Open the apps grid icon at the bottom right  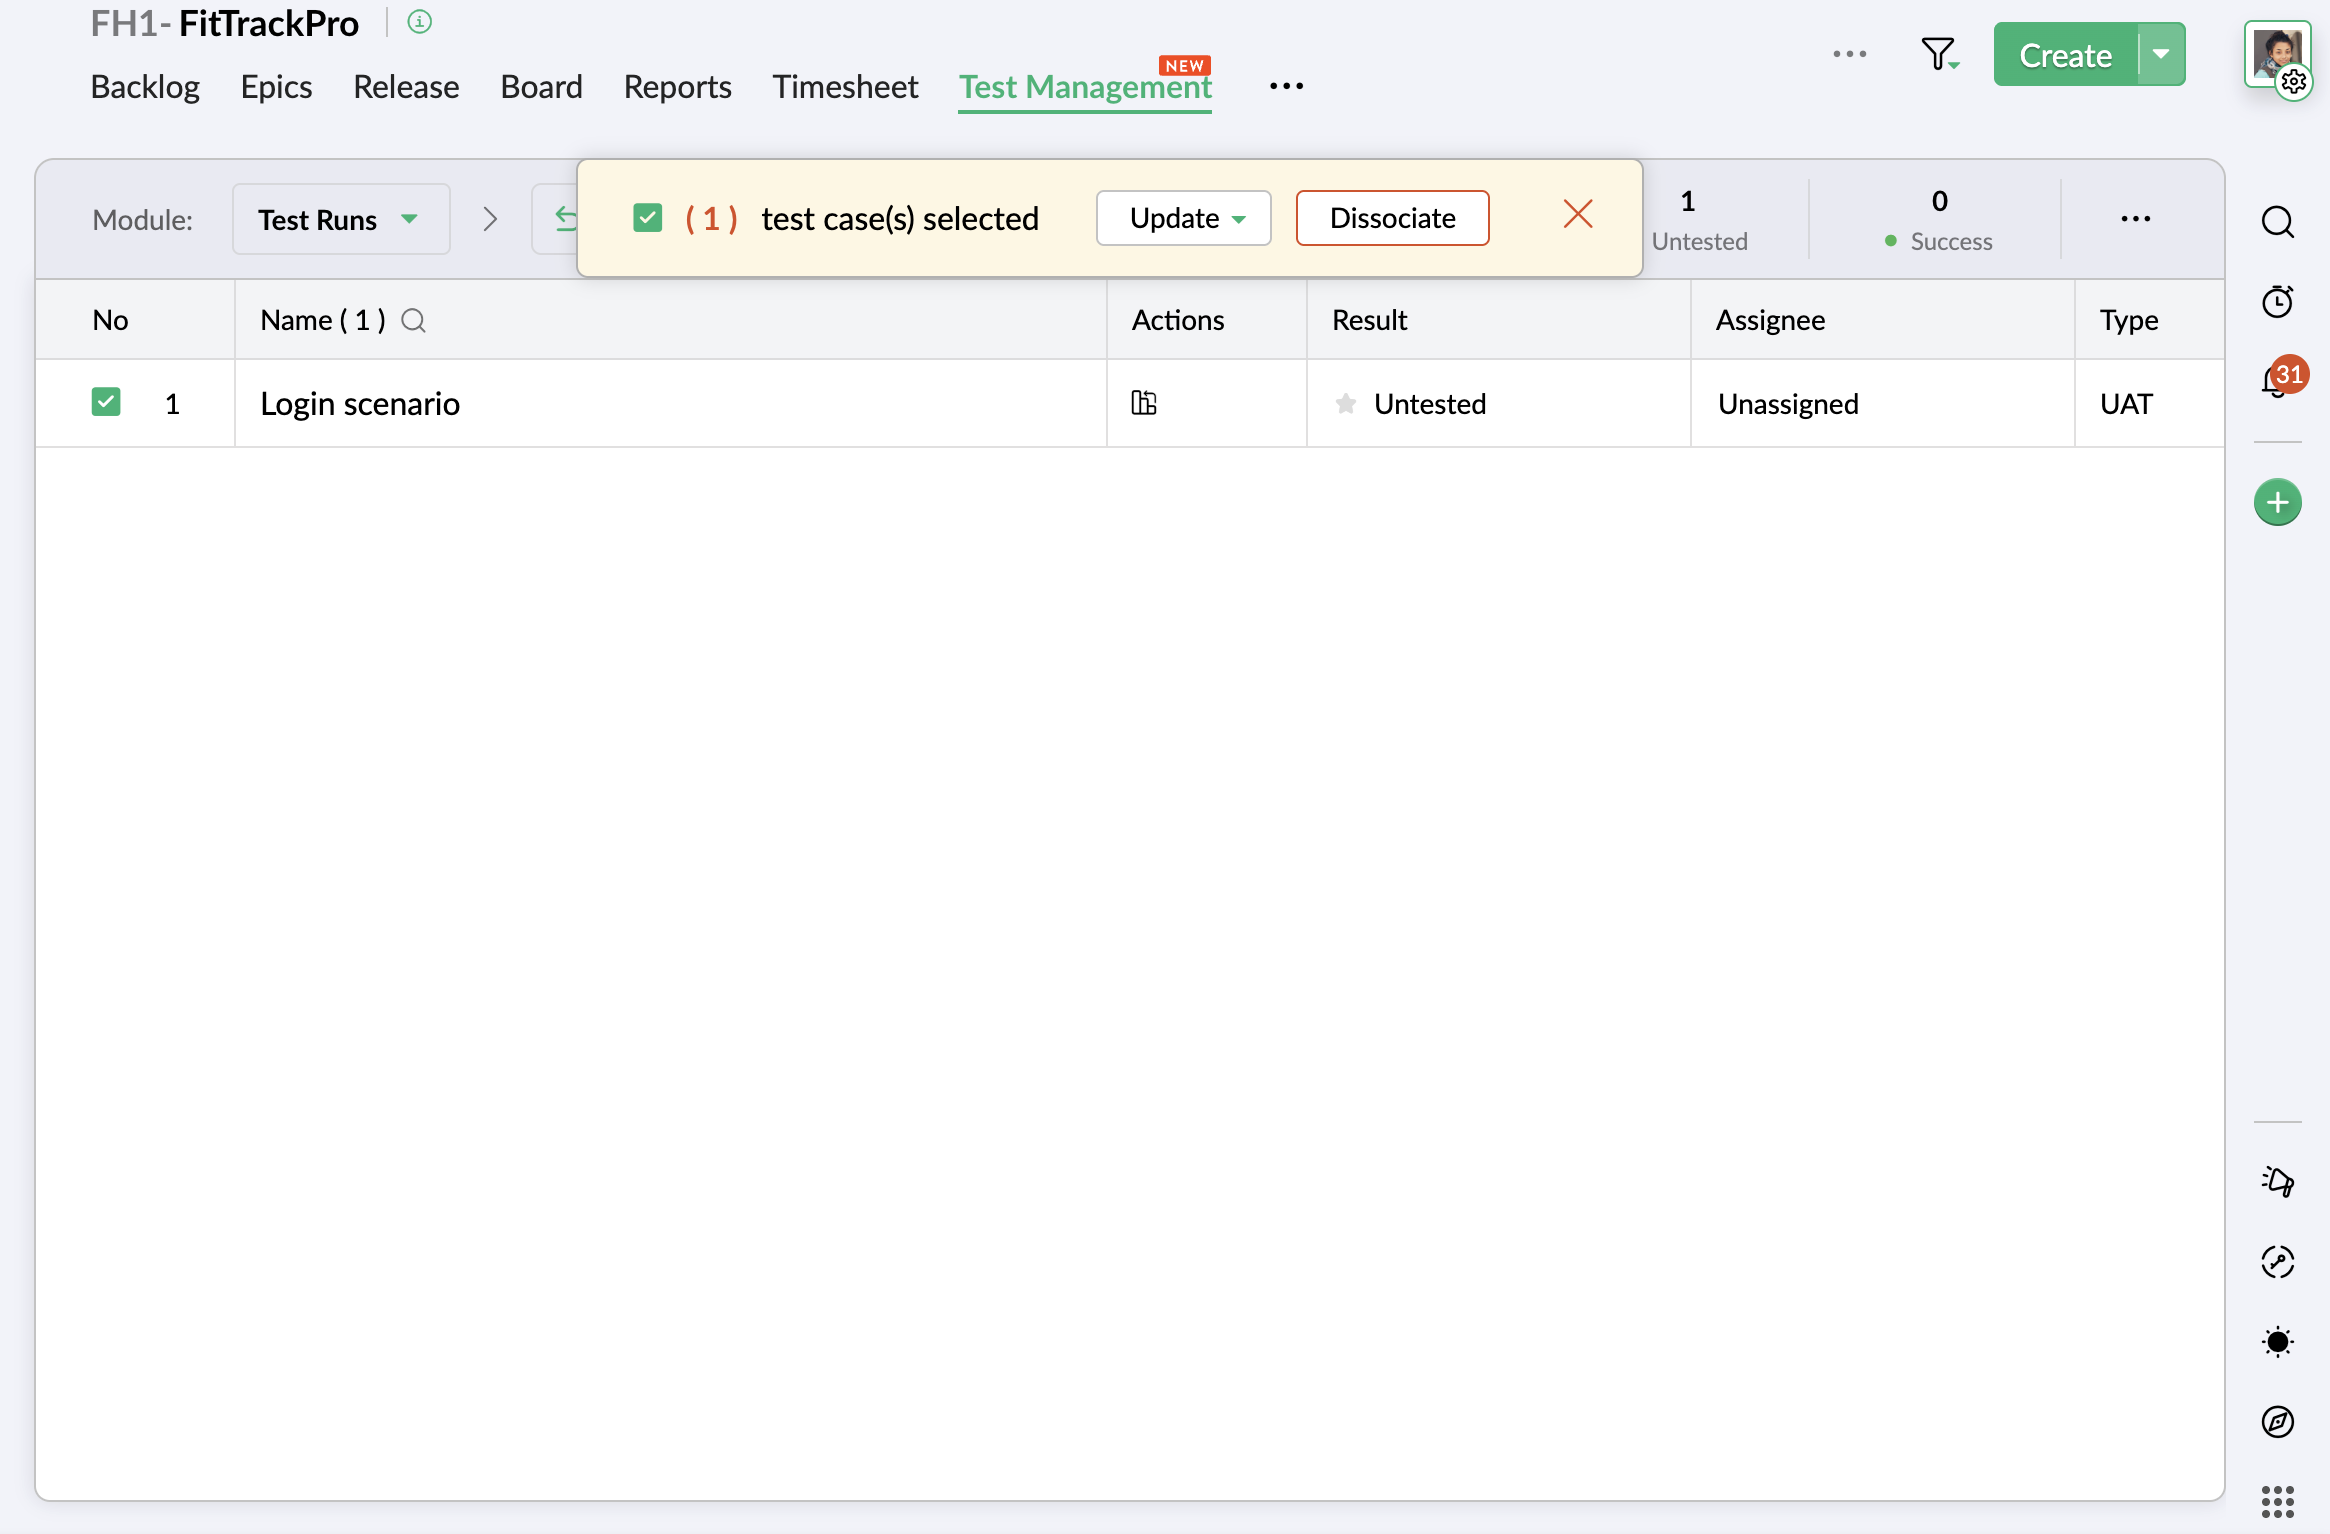coord(2277,1501)
